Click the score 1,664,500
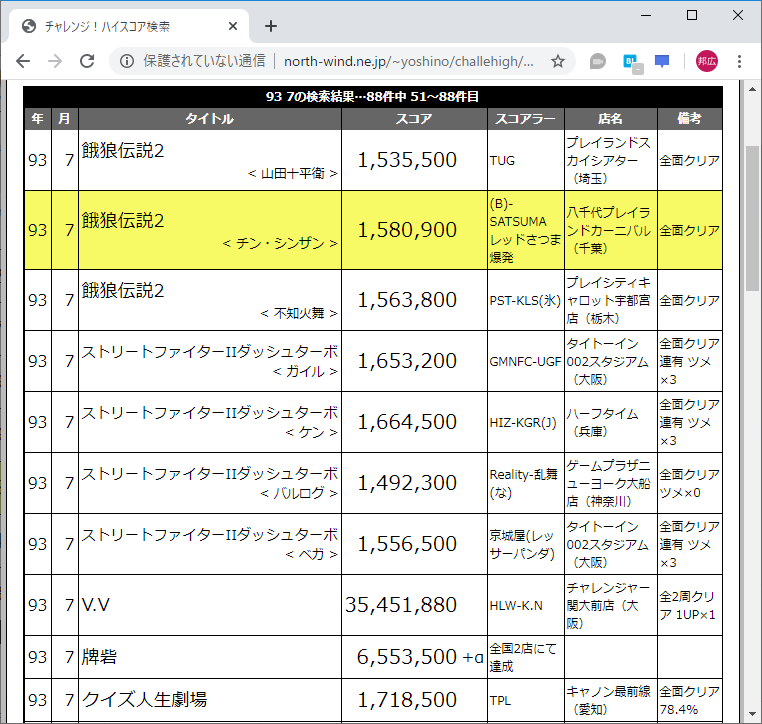 point(407,422)
